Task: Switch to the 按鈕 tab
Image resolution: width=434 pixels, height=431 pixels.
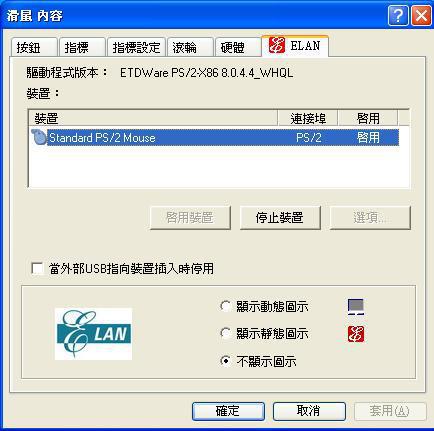Action: point(34,47)
